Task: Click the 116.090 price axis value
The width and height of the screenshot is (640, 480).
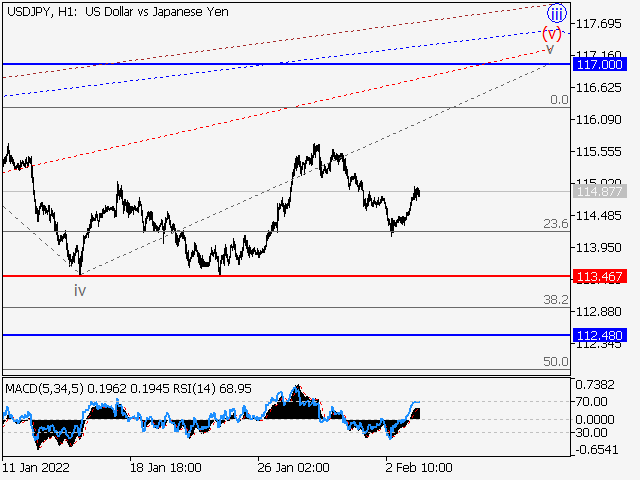Action: click(598, 120)
